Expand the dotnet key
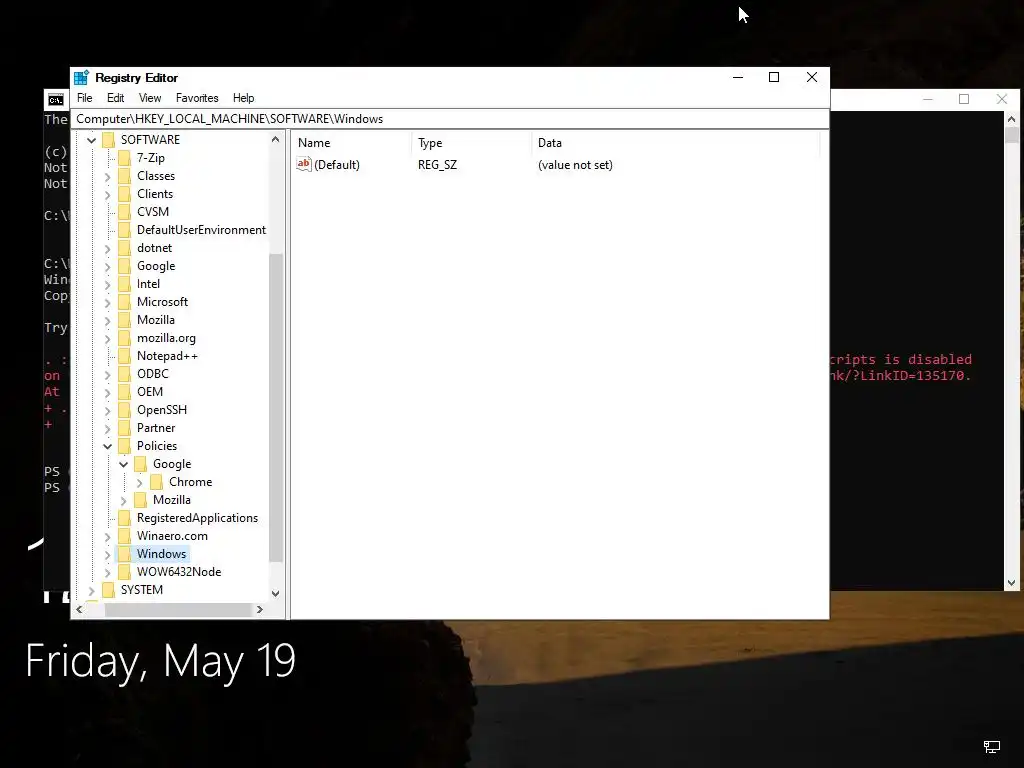The height and width of the screenshot is (768, 1024). pos(108,248)
